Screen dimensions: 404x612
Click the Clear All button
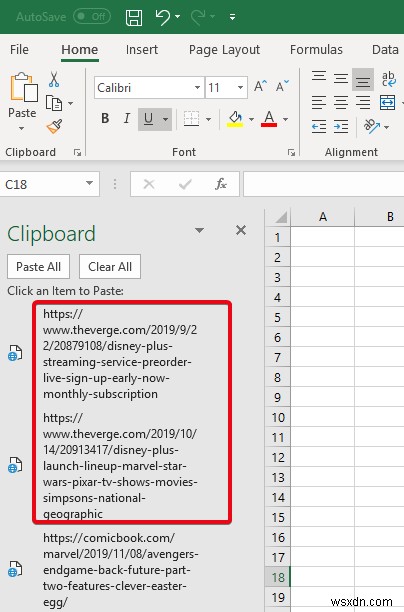110,267
